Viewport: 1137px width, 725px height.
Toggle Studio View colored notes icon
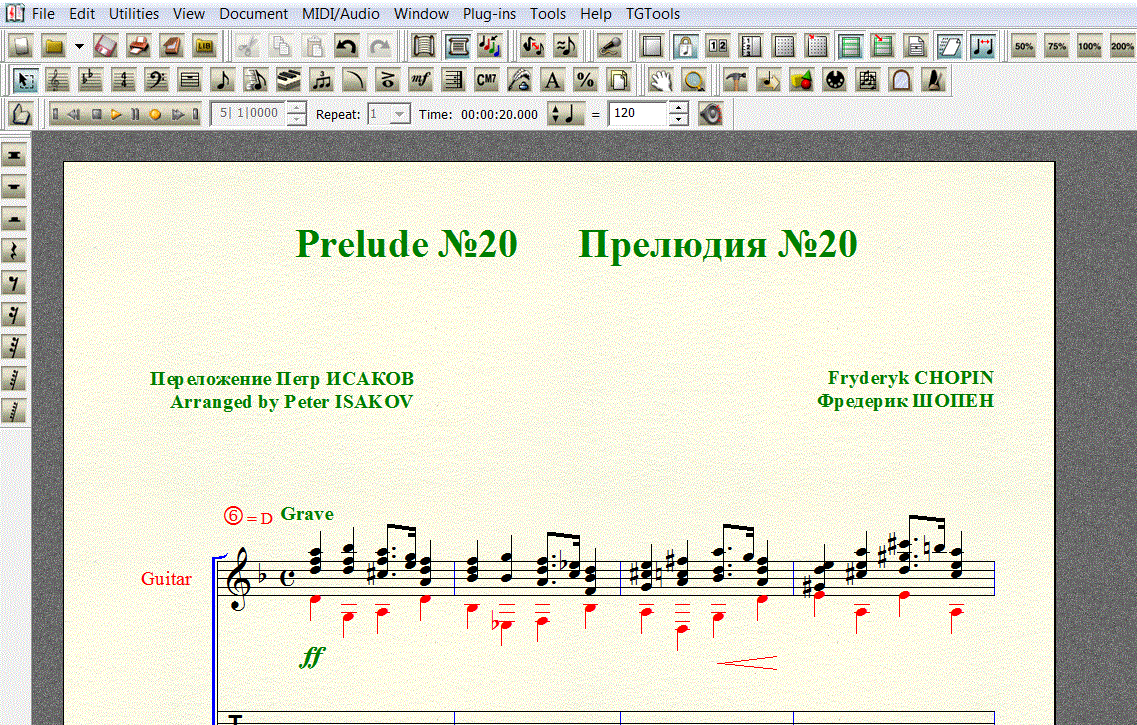[489, 46]
